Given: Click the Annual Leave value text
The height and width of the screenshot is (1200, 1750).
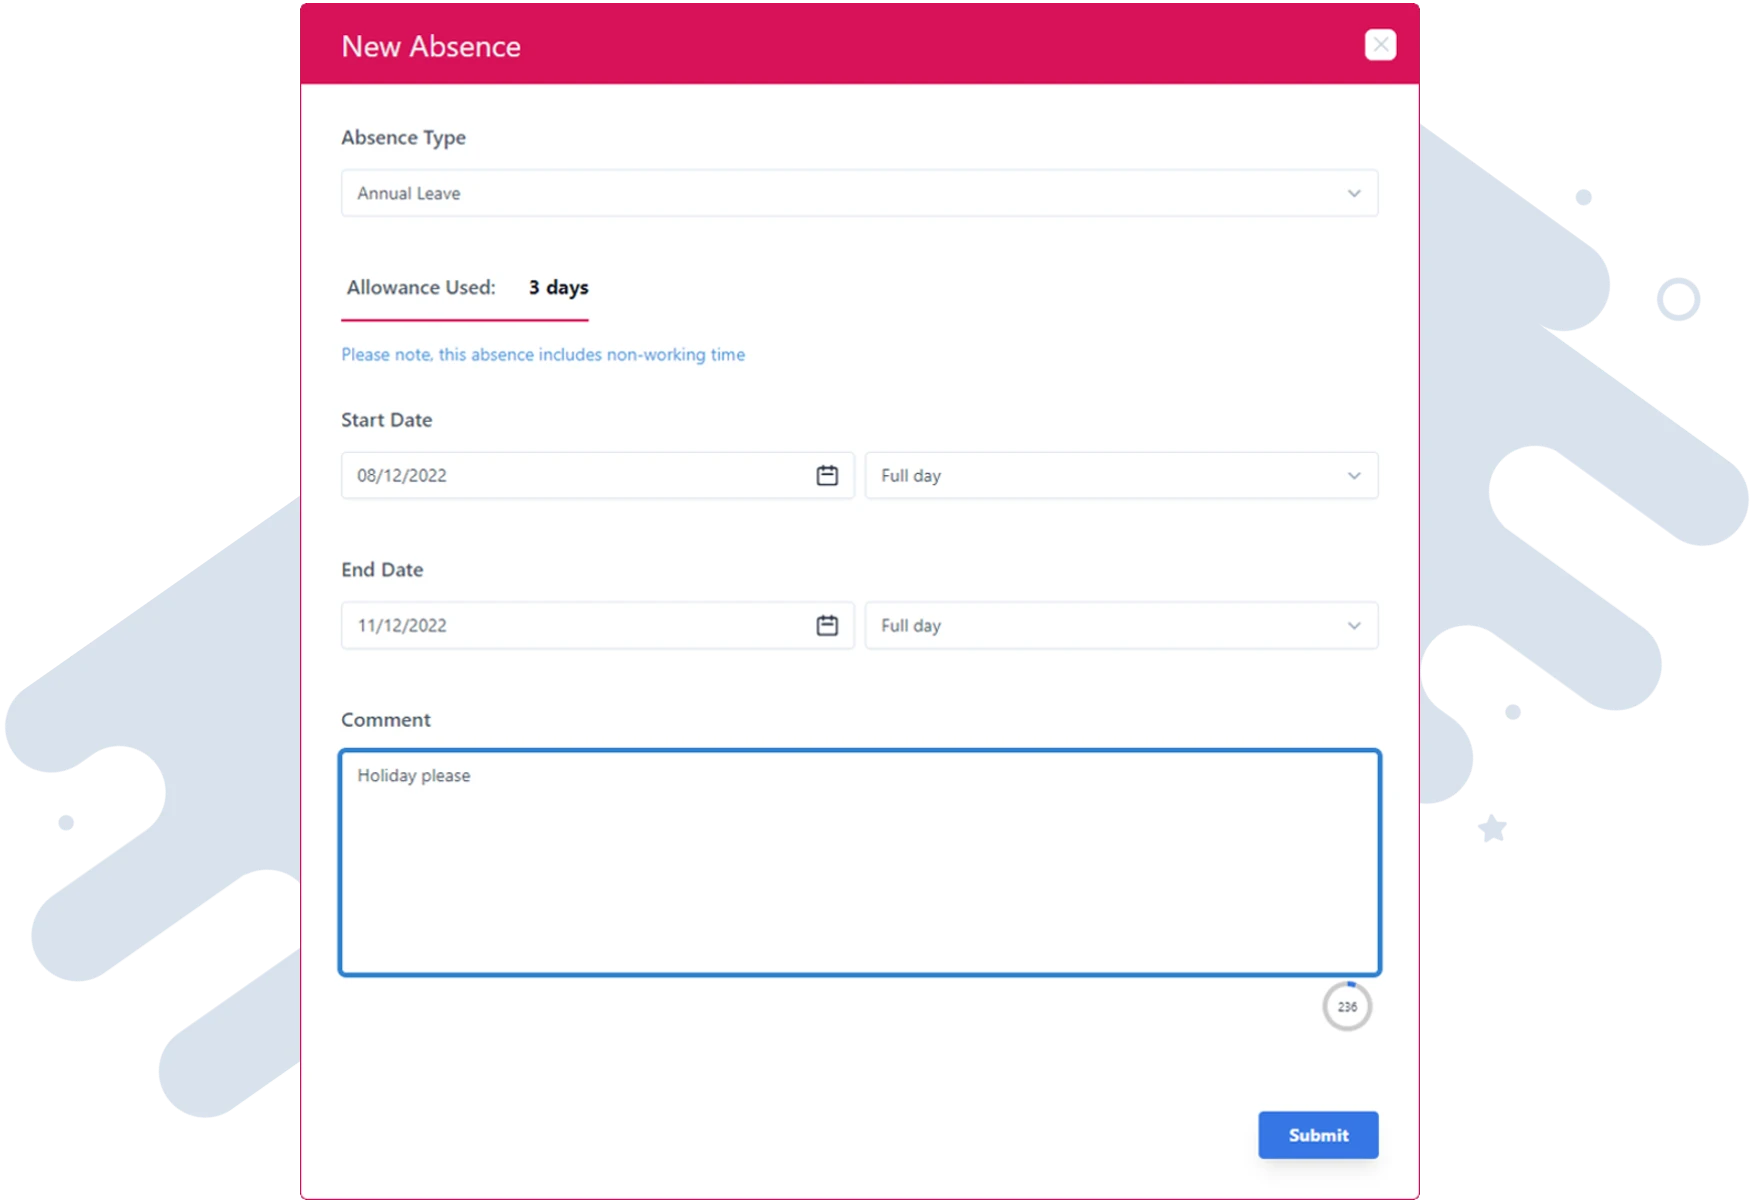Looking at the screenshot, I should [x=408, y=193].
